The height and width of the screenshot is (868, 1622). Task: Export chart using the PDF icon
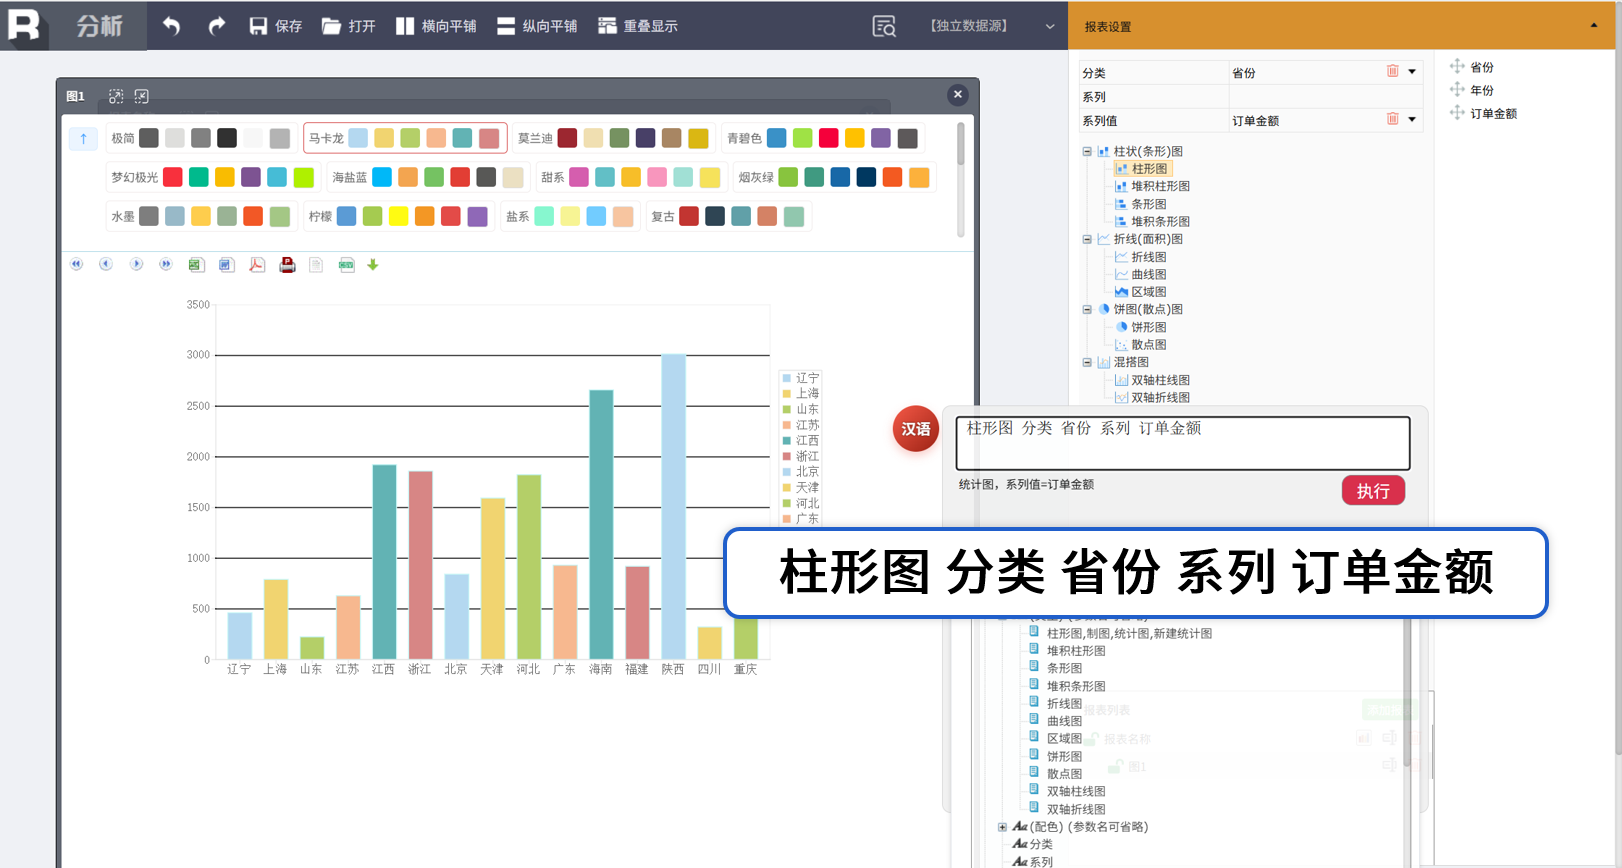point(257,265)
